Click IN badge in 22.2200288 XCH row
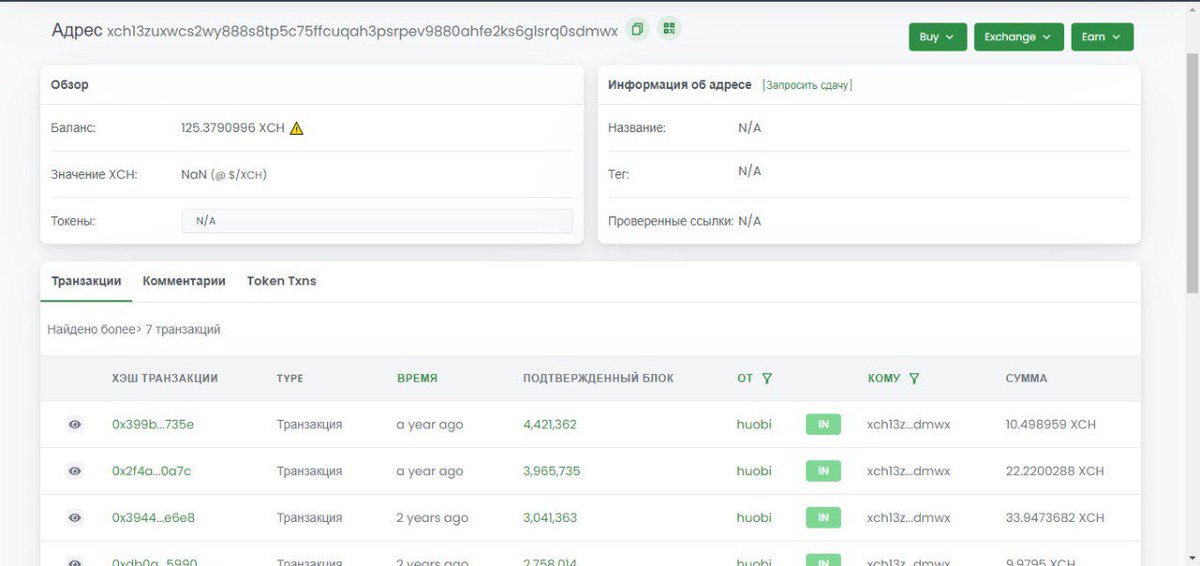 823,471
